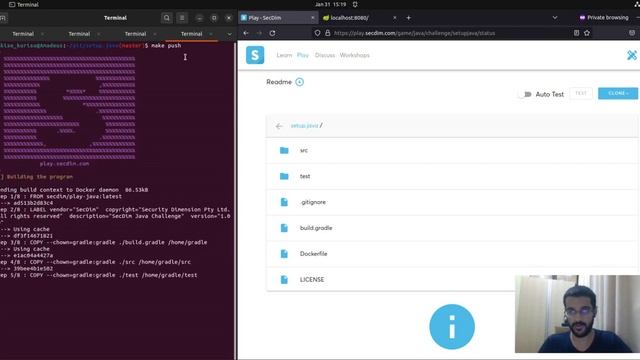Click the Dockerfile file icon
Image resolution: width=640 pixels, height=360 pixels.
[x=284, y=253]
